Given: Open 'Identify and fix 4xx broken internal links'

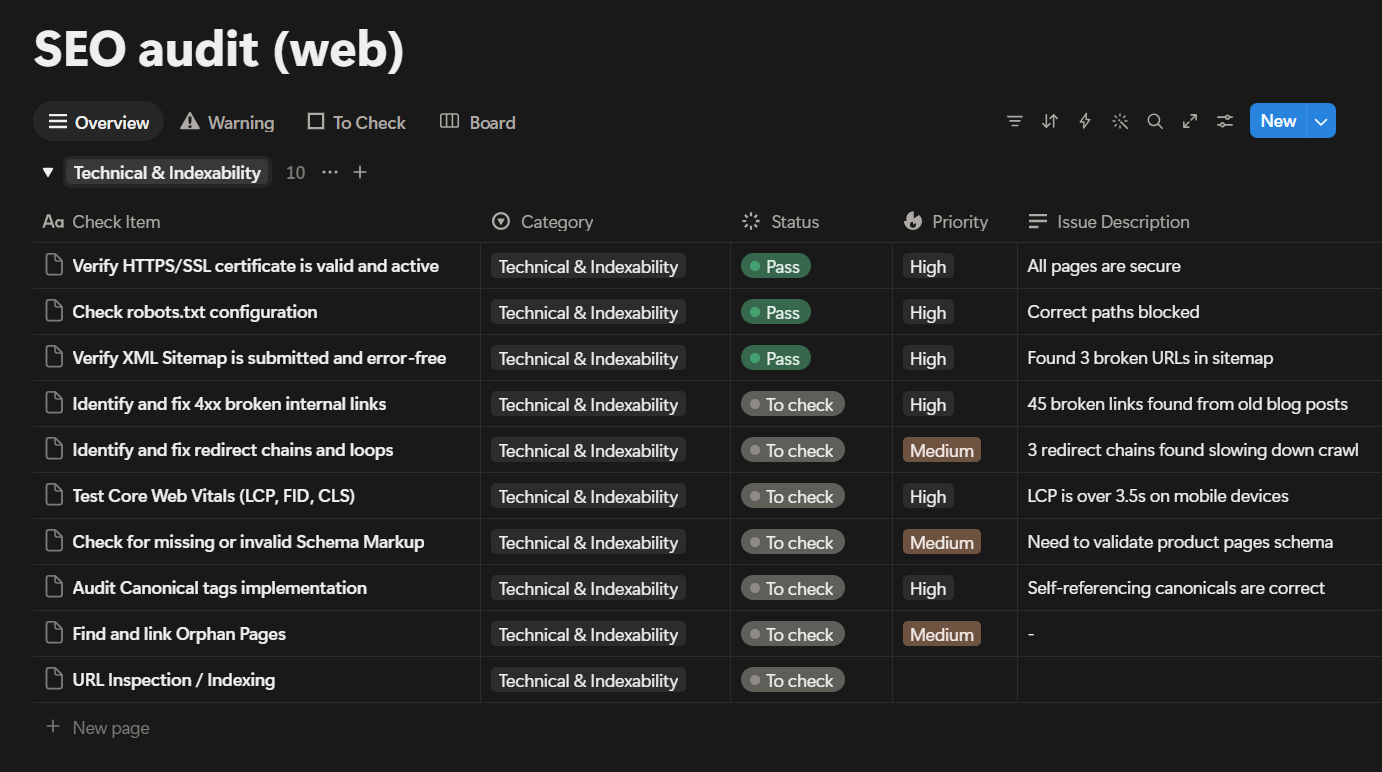Looking at the screenshot, I should coord(229,404).
